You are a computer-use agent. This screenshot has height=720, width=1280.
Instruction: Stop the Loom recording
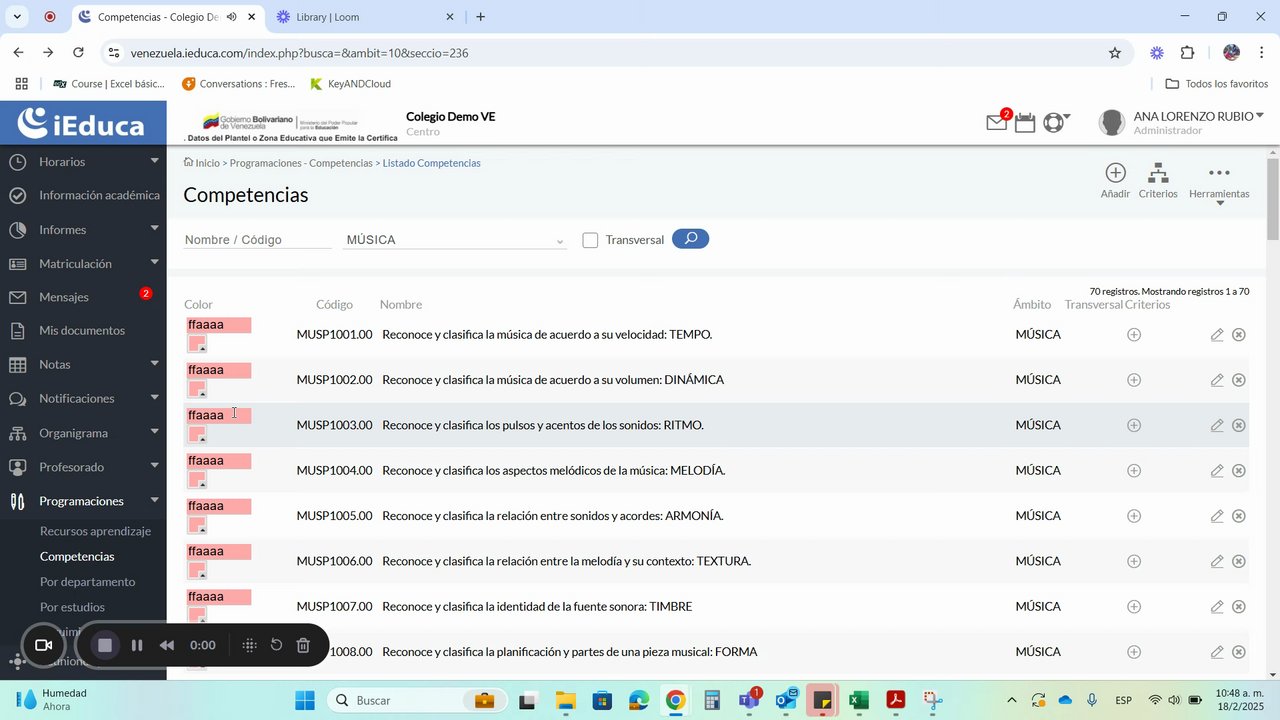coord(104,645)
